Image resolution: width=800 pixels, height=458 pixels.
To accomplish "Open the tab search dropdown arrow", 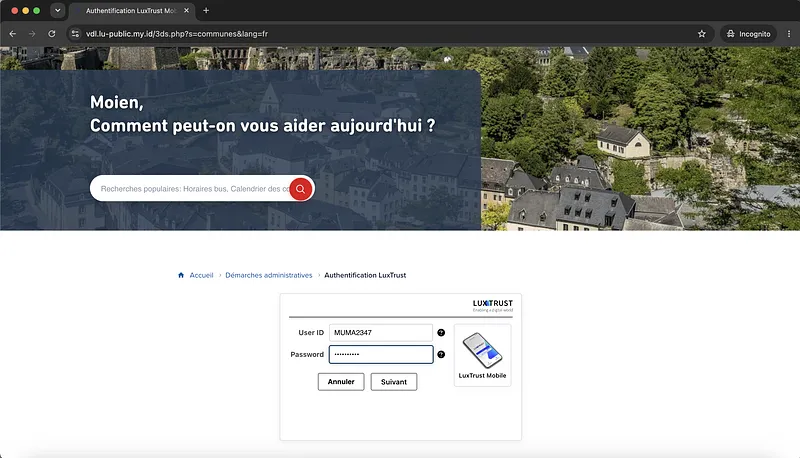I will (x=58, y=10).
